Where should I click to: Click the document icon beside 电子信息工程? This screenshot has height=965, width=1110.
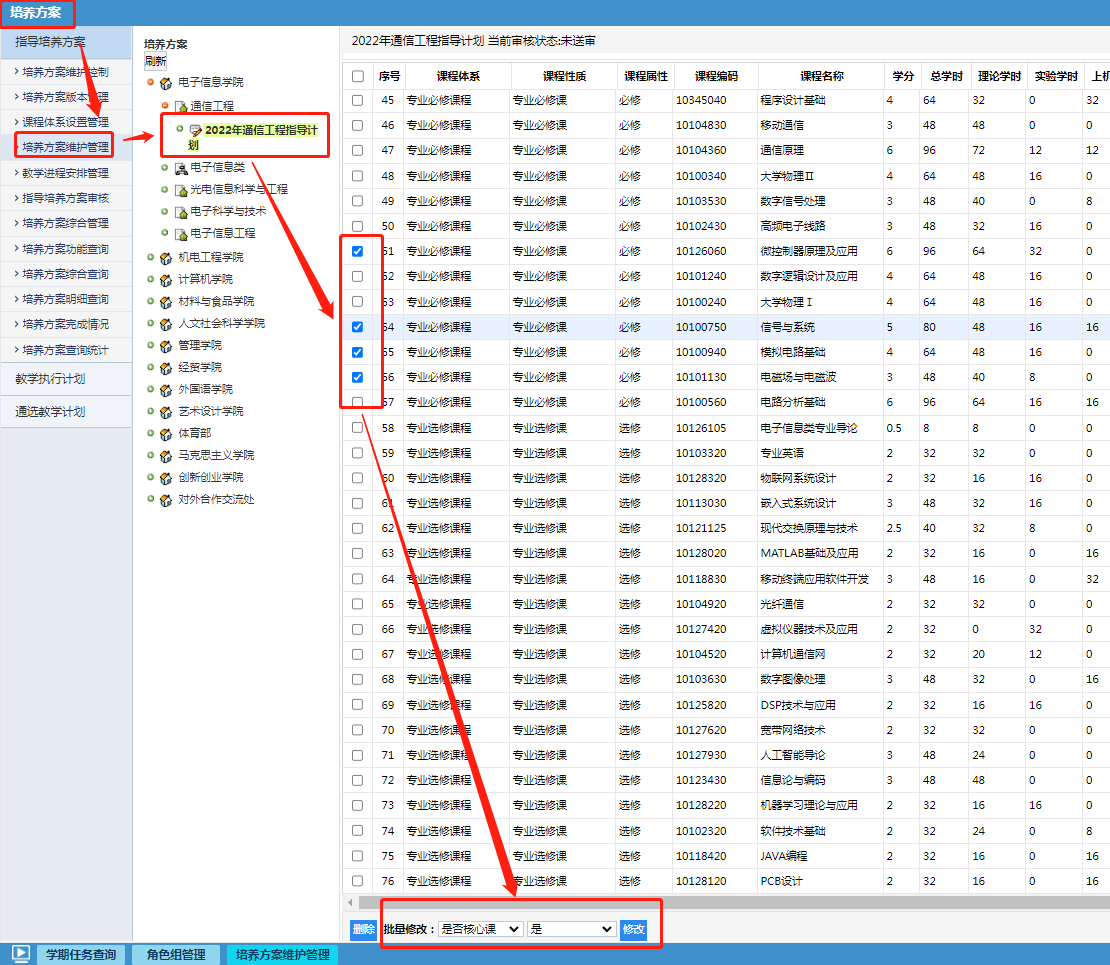(x=180, y=234)
